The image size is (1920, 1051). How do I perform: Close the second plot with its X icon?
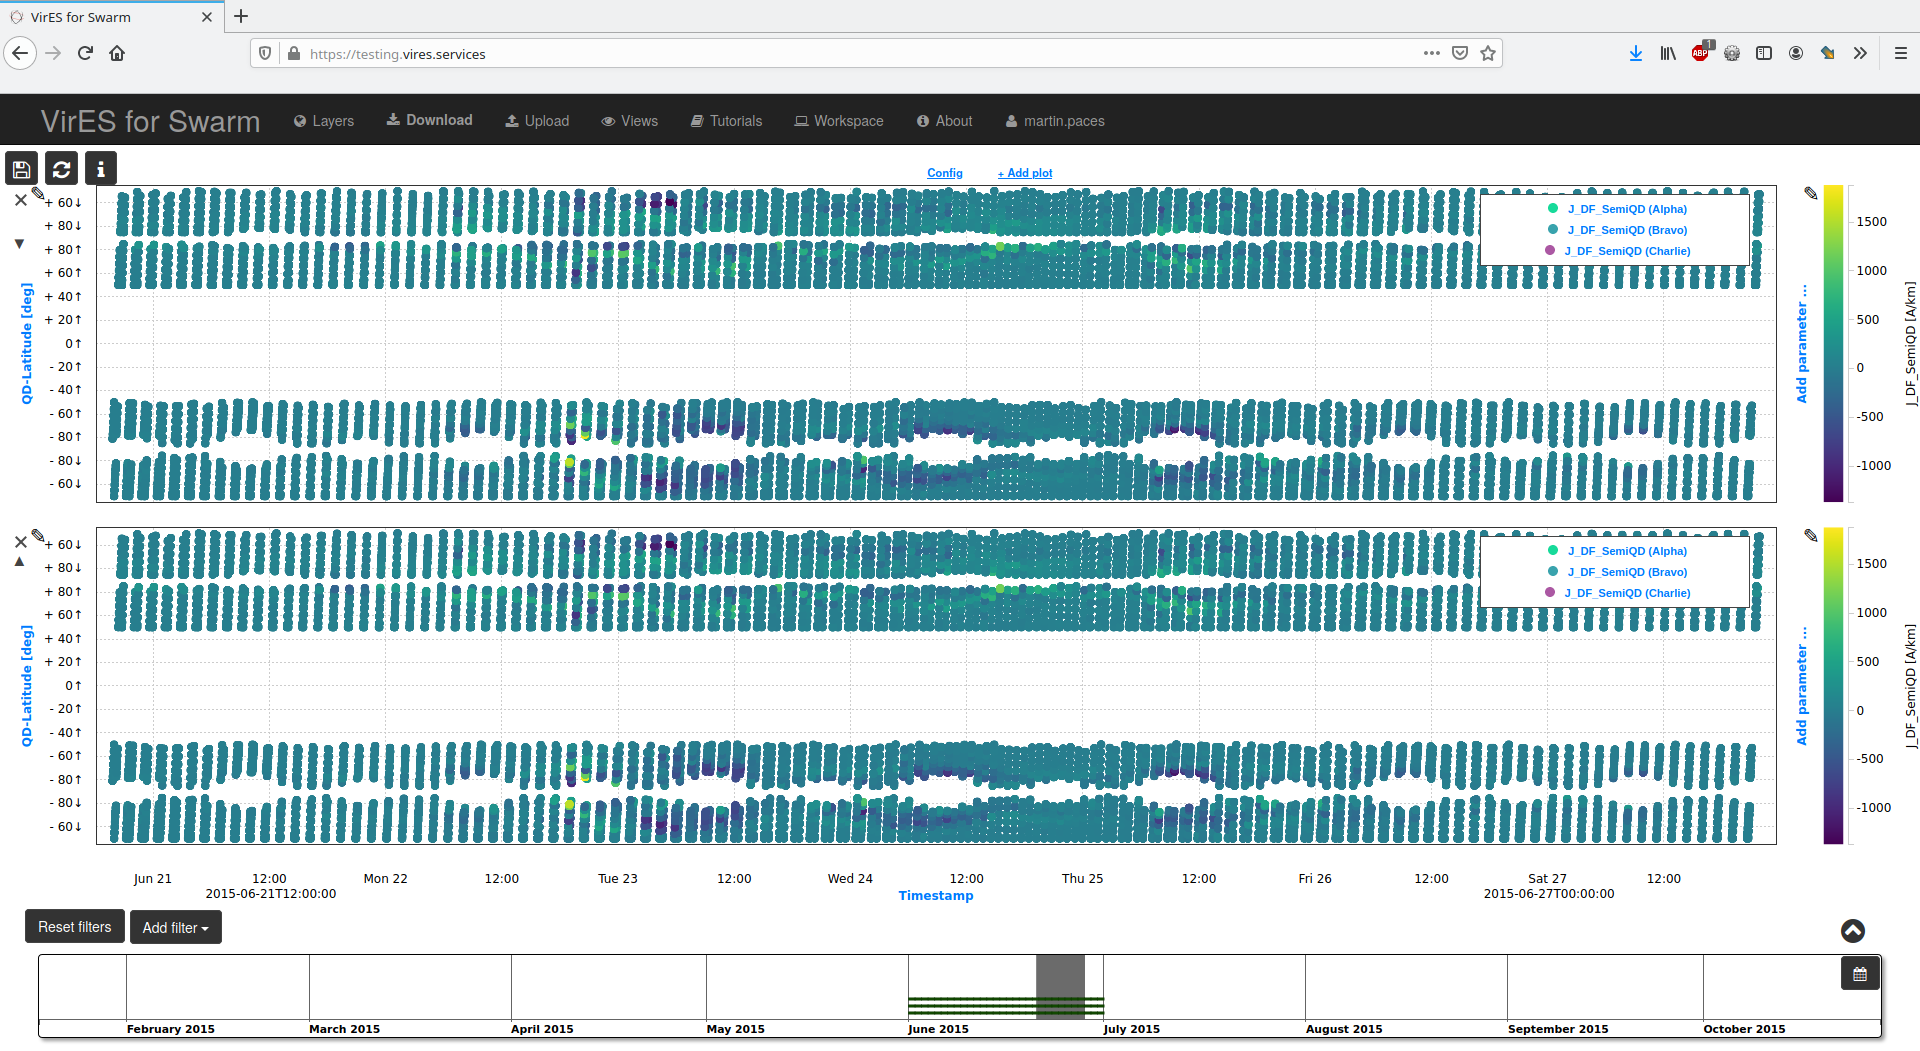tap(19, 541)
